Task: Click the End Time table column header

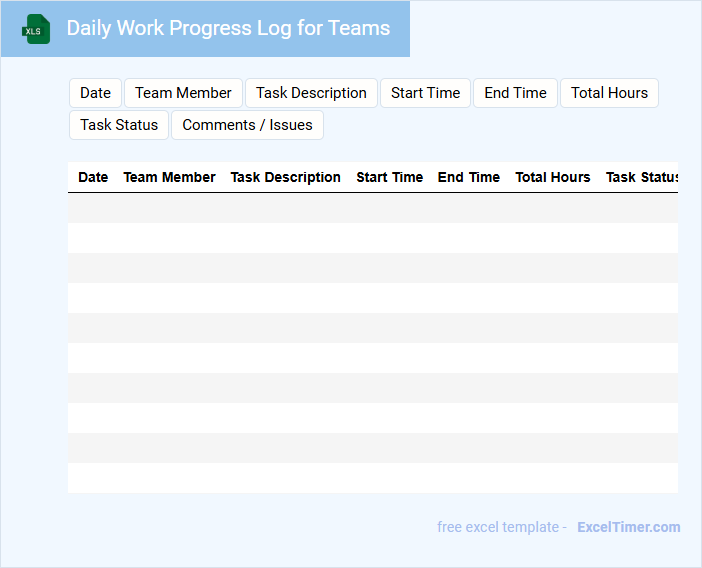Action: pos(469,177)
